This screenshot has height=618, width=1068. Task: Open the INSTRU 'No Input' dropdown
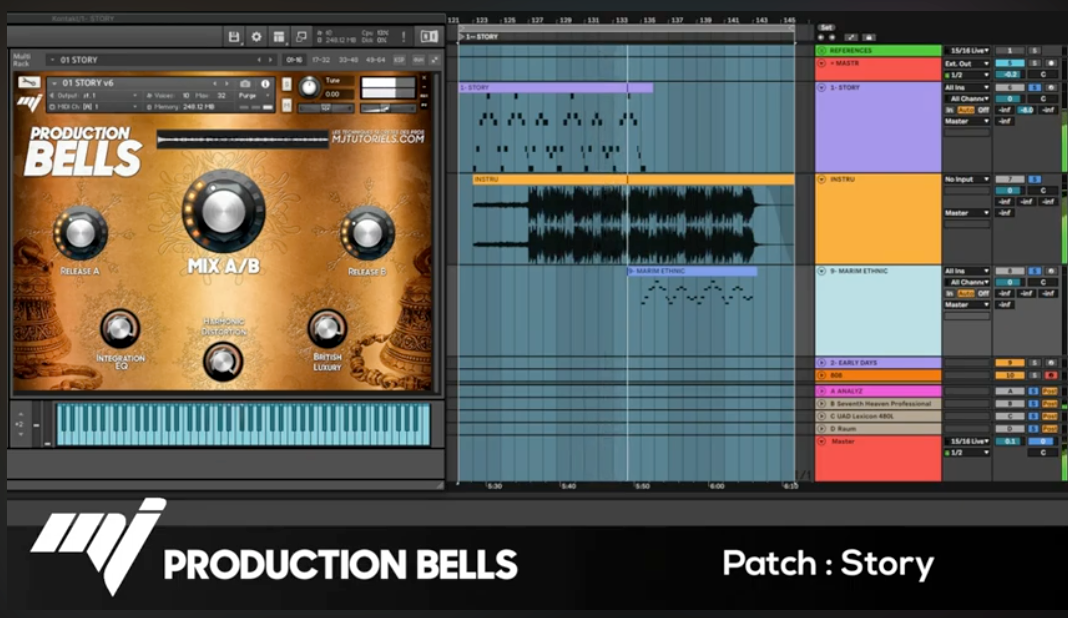pos(967,179)
